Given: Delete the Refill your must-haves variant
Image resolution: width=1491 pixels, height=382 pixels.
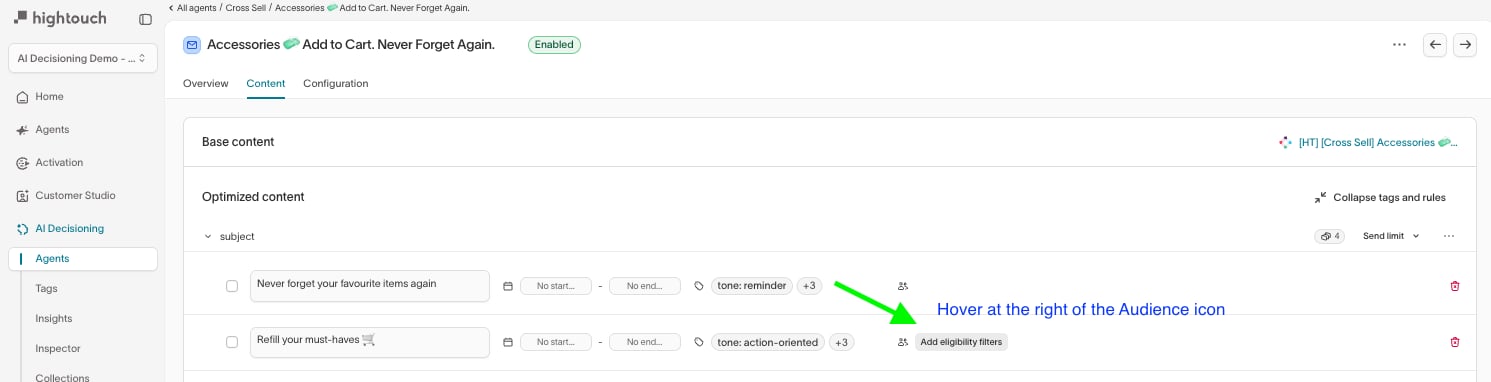Looking at the screenshot, I should tap(1455, 342).
